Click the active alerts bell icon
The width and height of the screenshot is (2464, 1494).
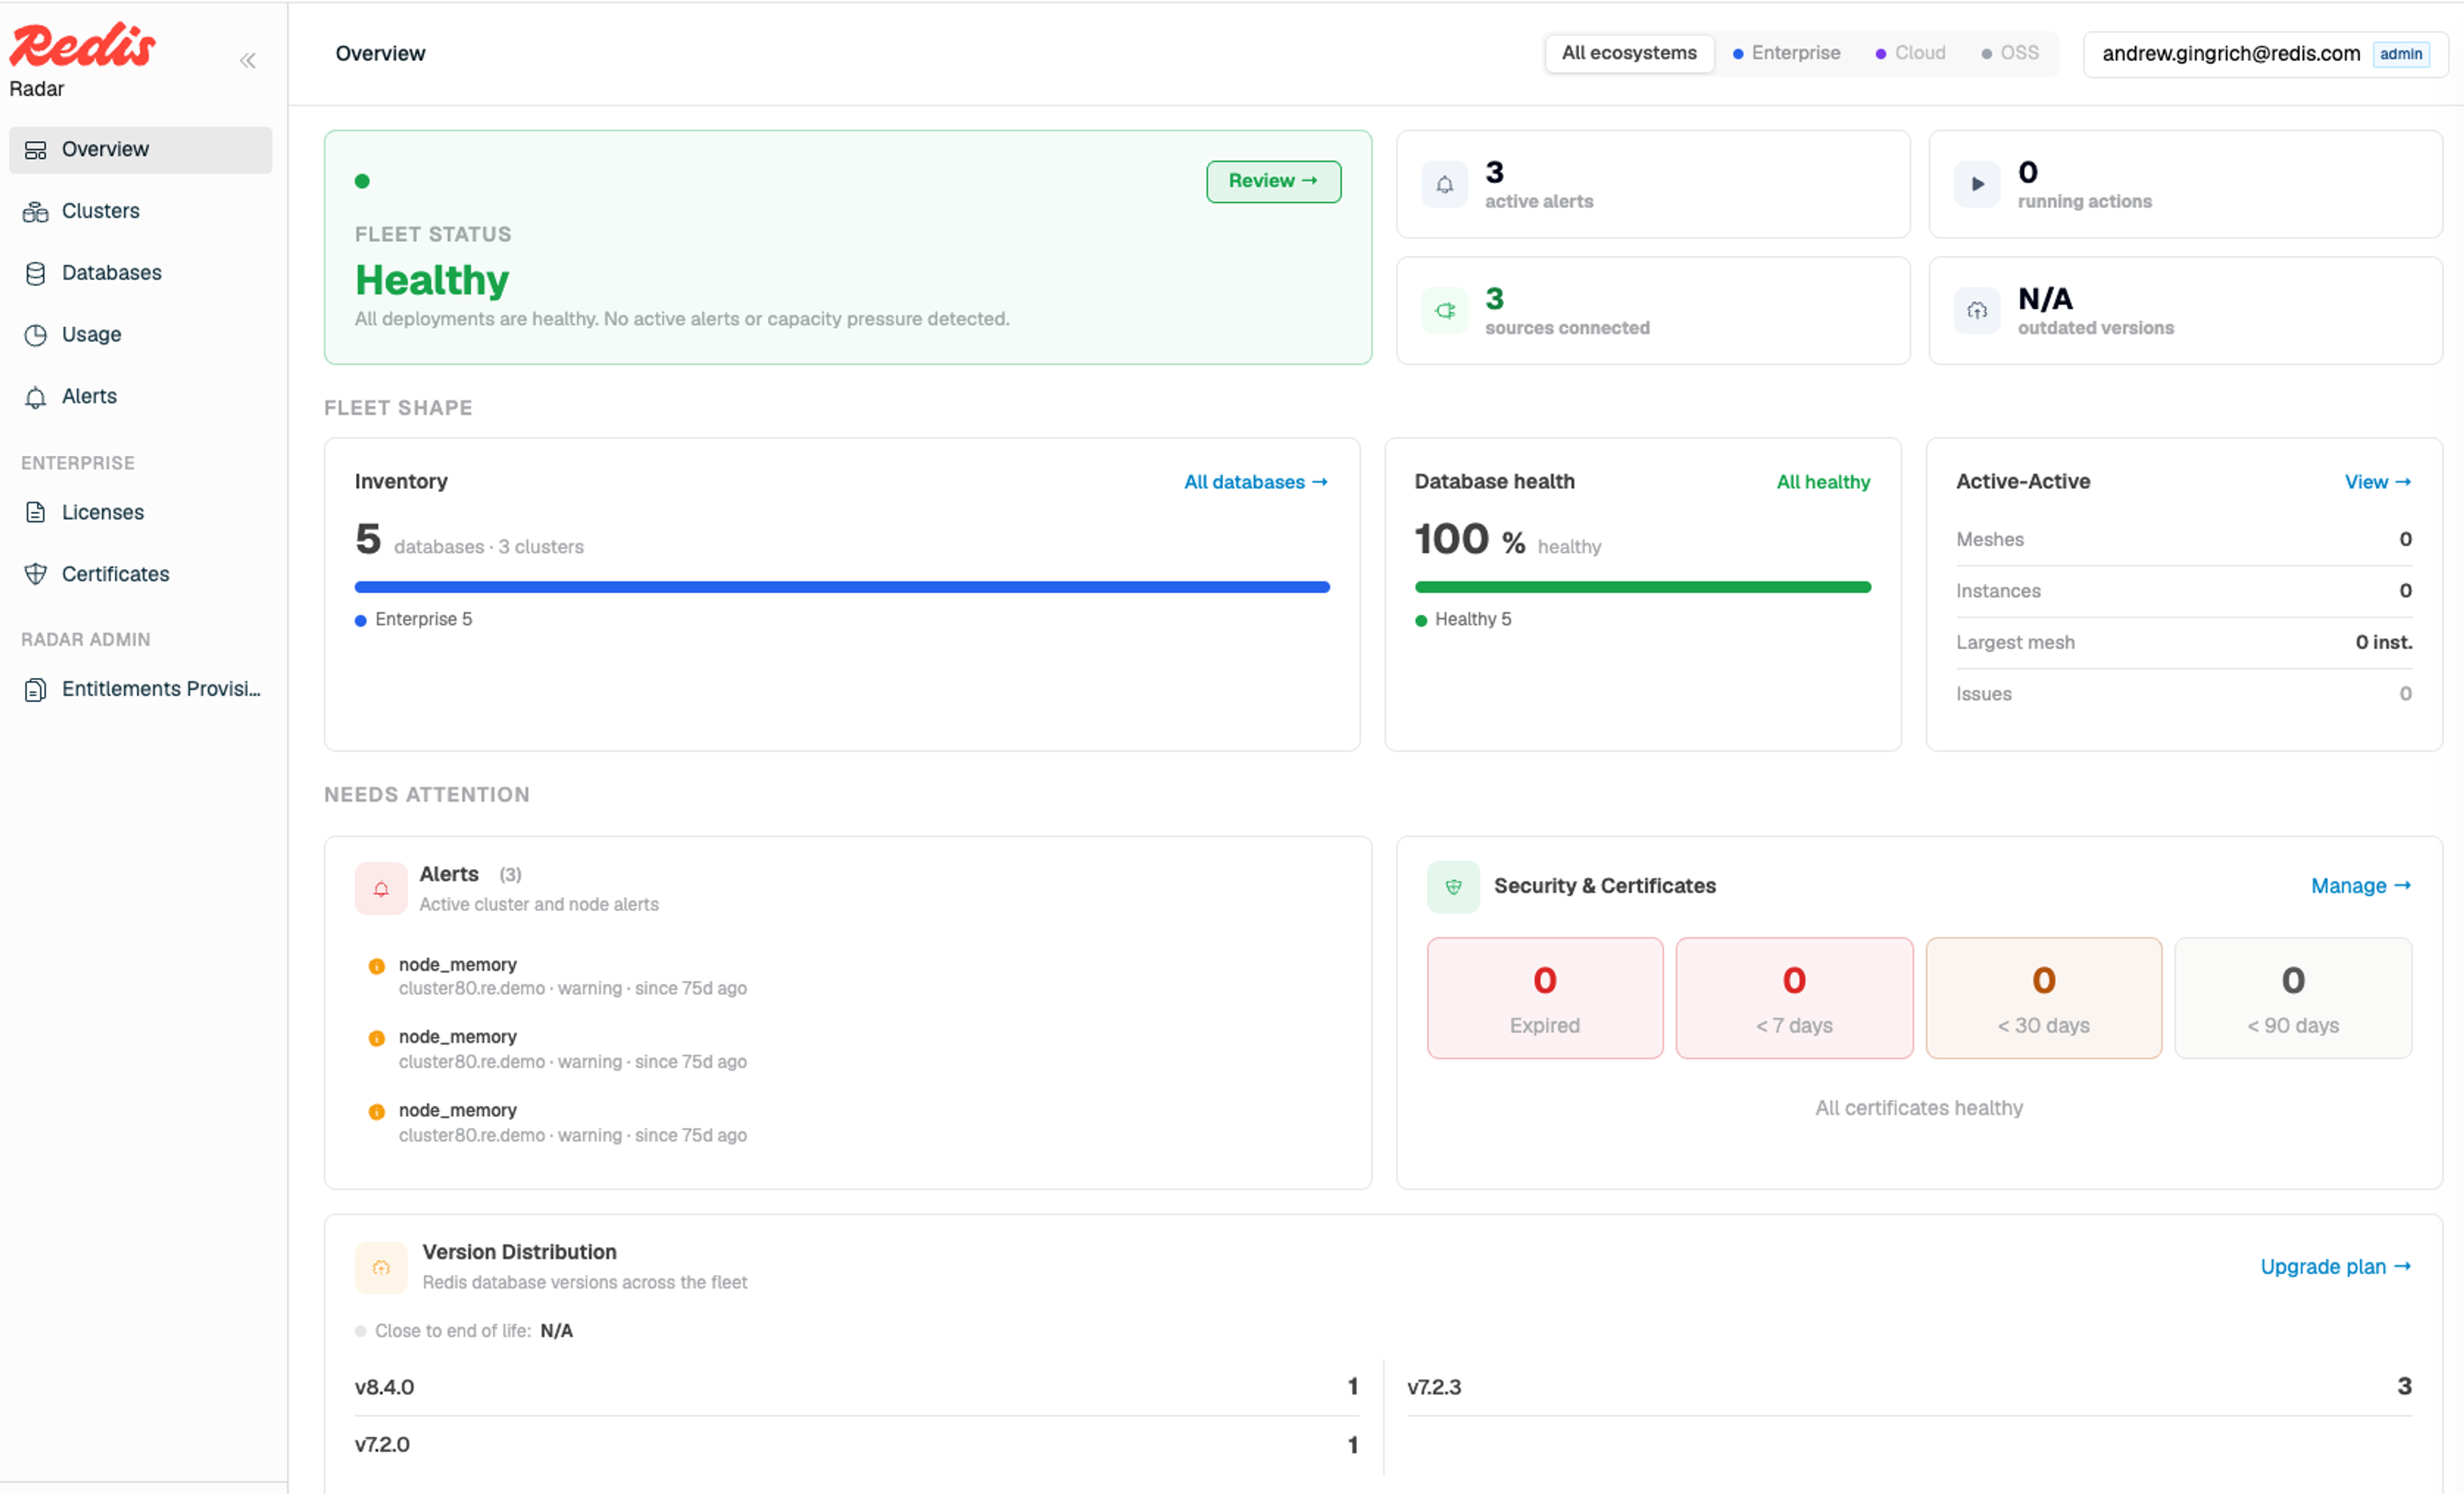point(1444,185)
